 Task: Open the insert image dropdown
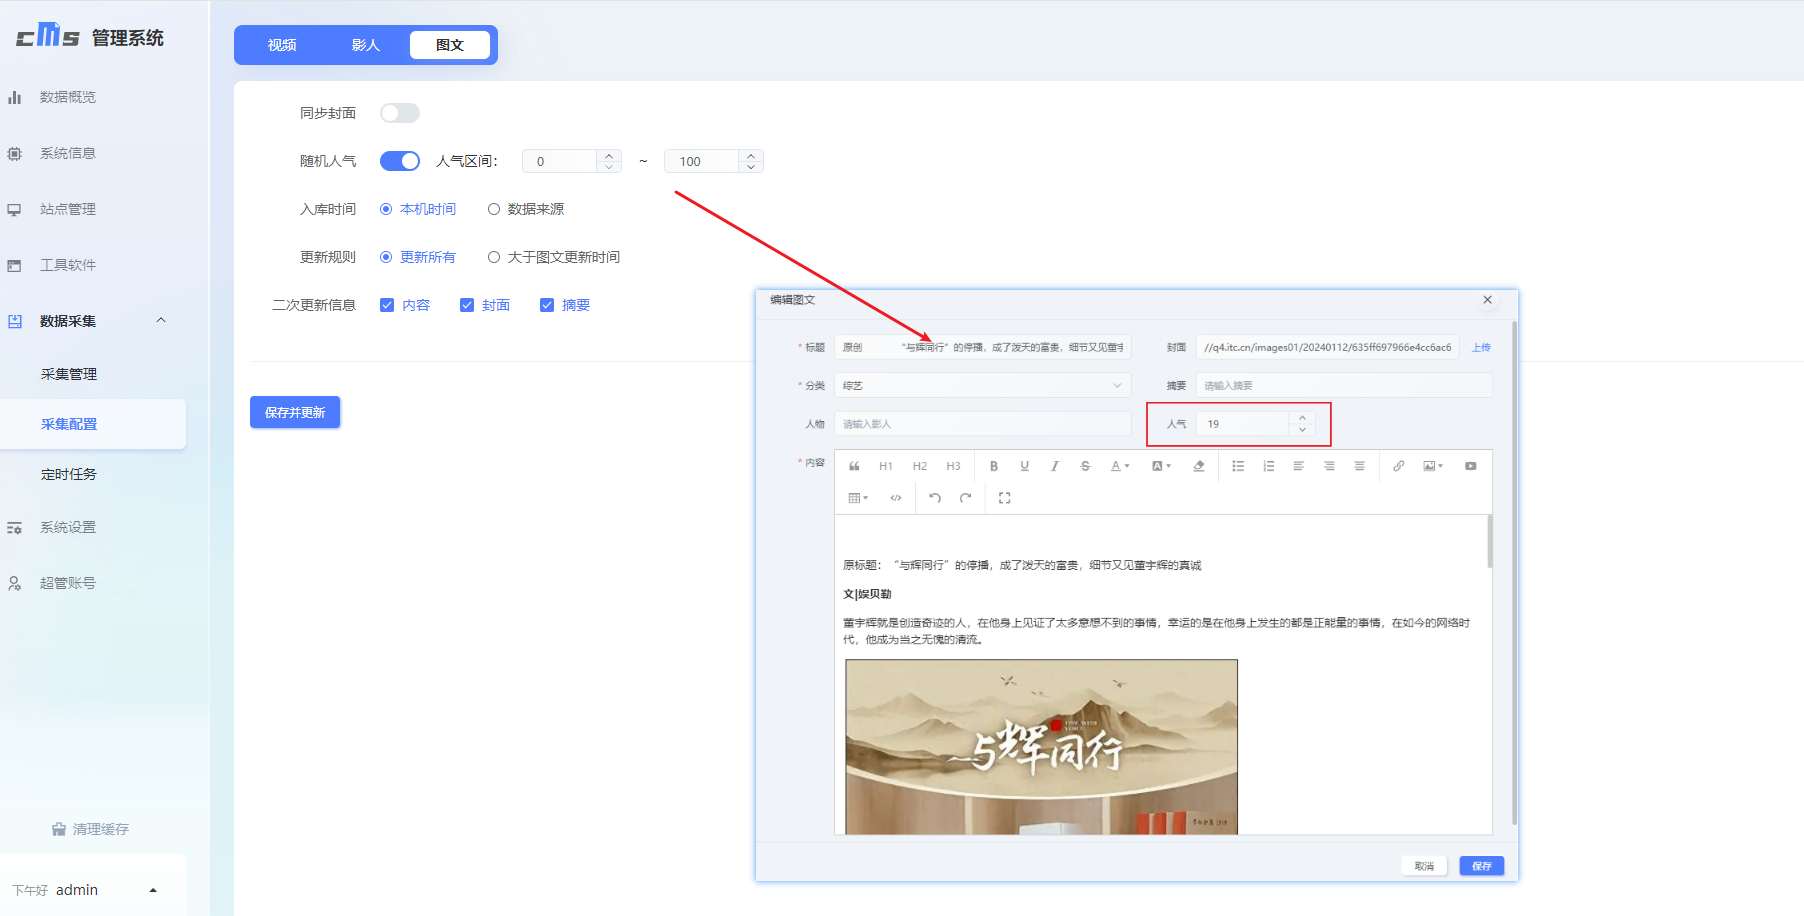[1433, 466]
